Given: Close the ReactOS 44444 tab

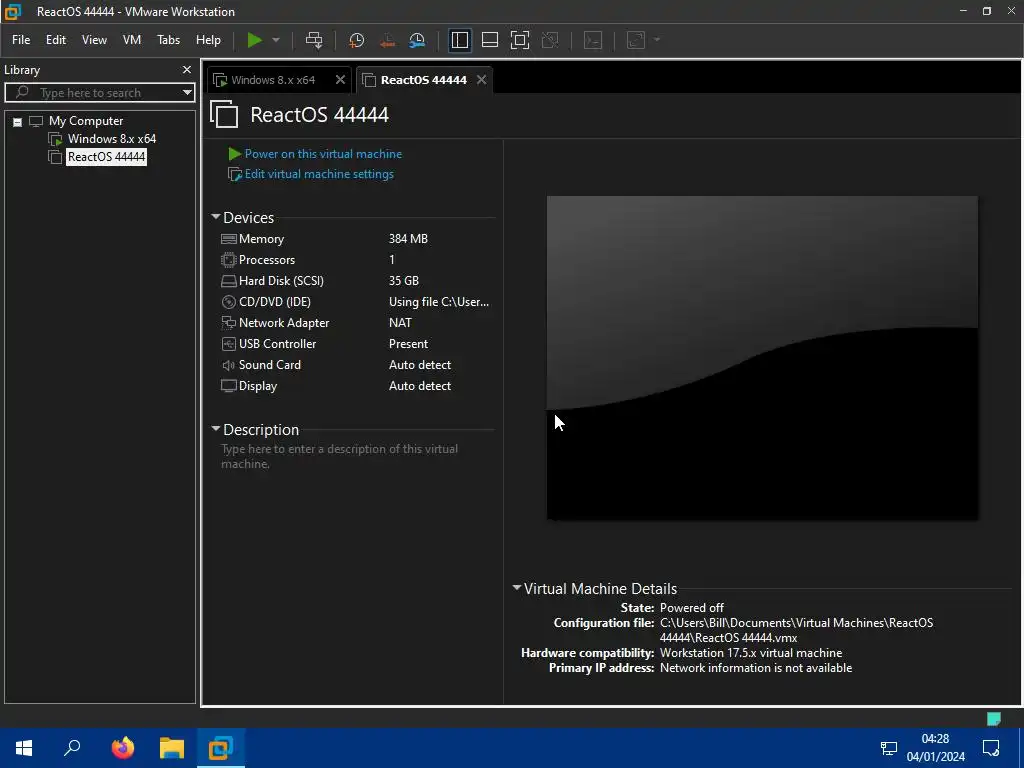Looking at the screenshot, I should coord(481,80).
